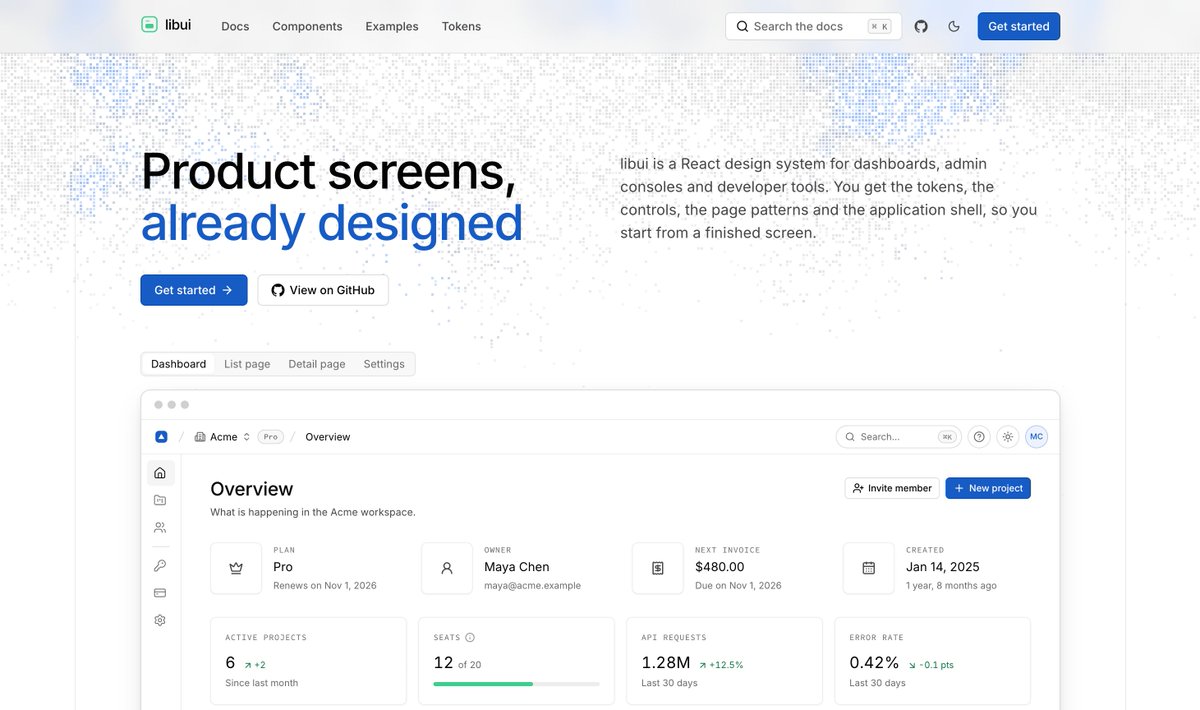This screenshot has width=1200, height=710.
Task: Click the hero Get started arrow button
Action: 194,290
